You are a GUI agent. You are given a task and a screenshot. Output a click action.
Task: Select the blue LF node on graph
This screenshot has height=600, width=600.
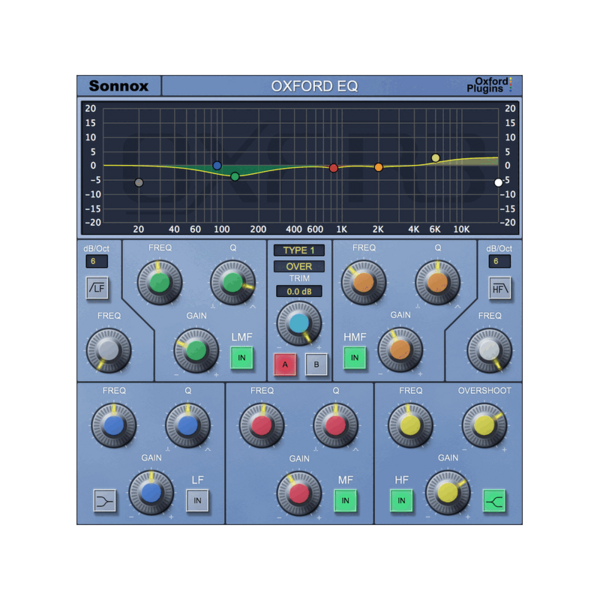217,166
